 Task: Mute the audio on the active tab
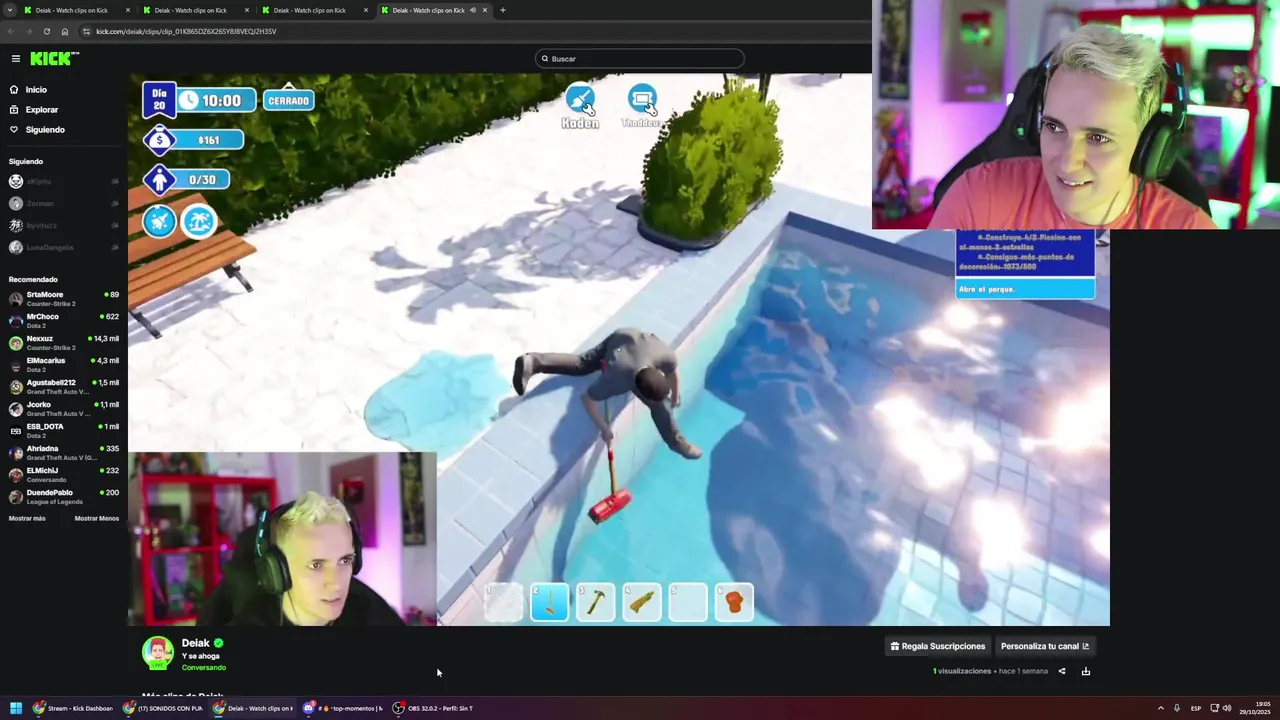pyautogui.click(x=472, y=10)
